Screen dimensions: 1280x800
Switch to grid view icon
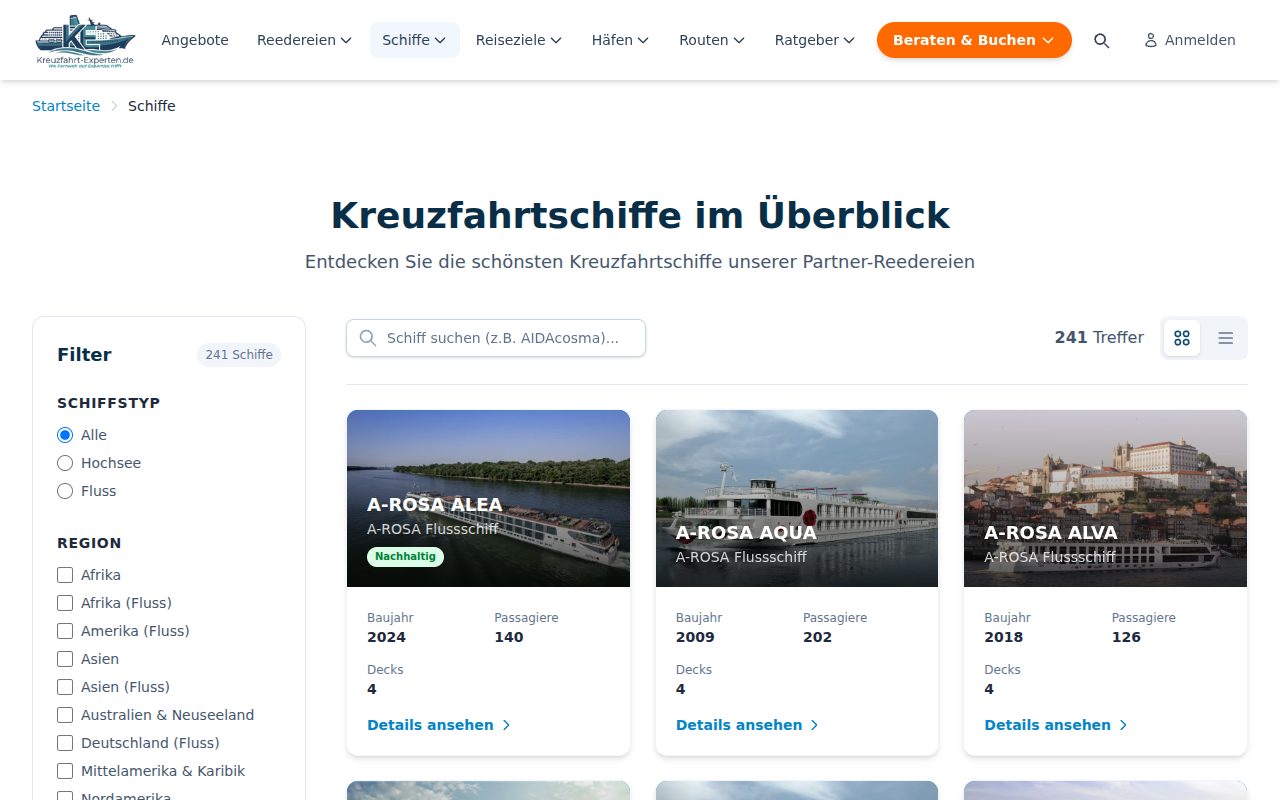(1182, 338)
